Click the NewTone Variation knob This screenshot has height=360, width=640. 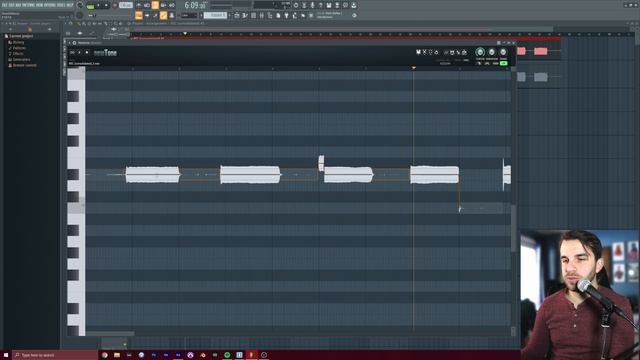[492, 52]
